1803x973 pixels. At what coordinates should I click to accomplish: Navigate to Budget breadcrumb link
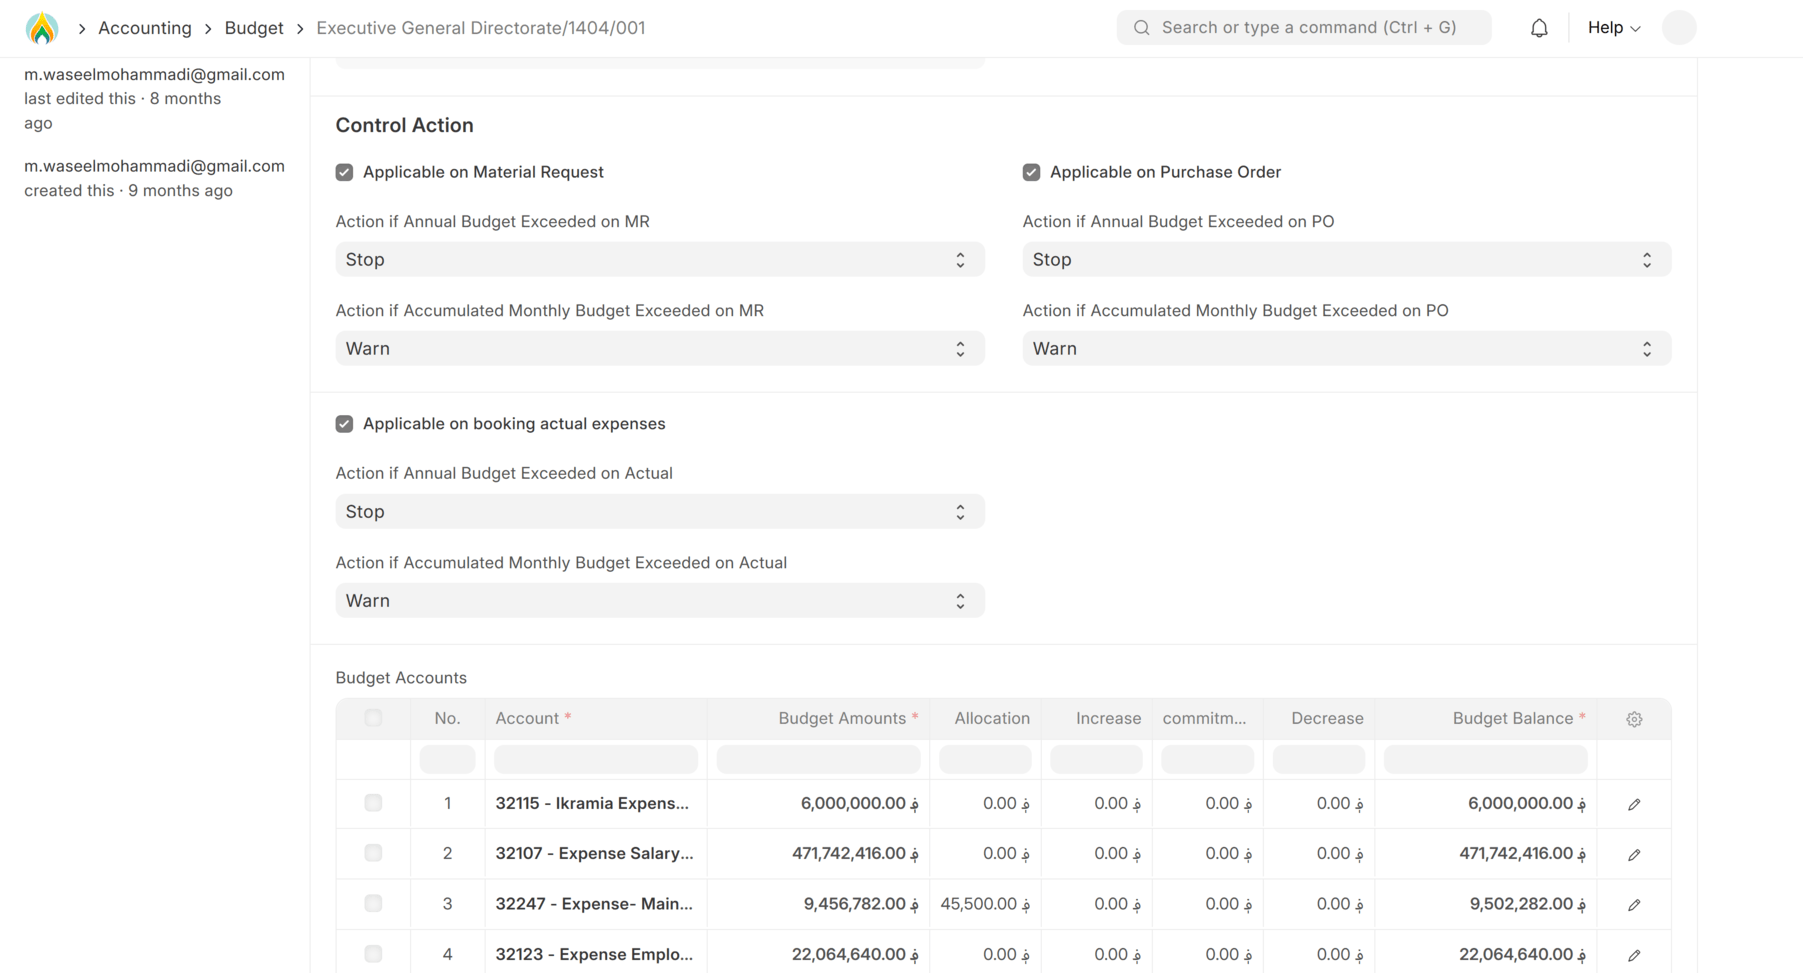tap(254, 28)
